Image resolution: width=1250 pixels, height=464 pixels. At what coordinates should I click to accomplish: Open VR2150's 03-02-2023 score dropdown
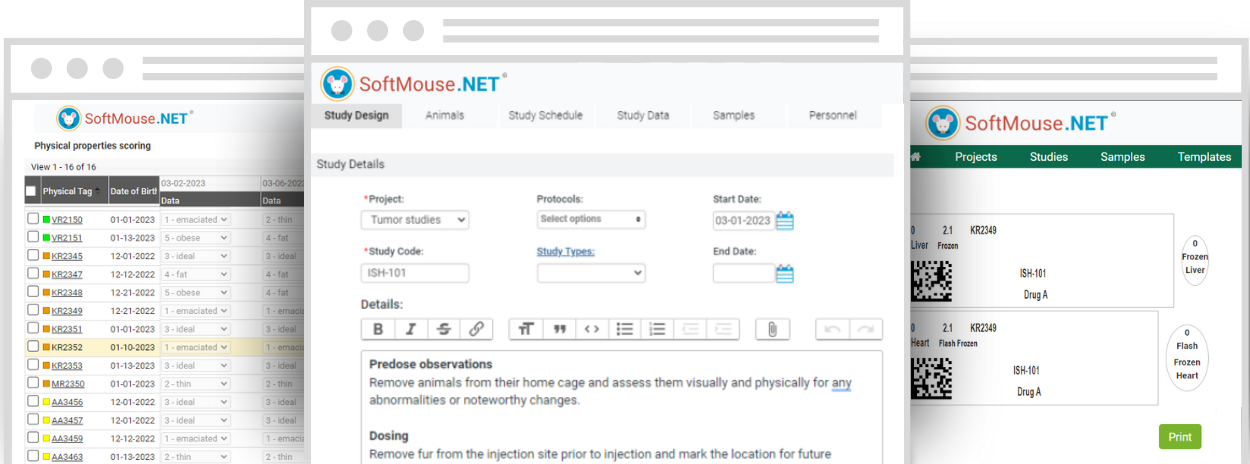coord(195,219)
